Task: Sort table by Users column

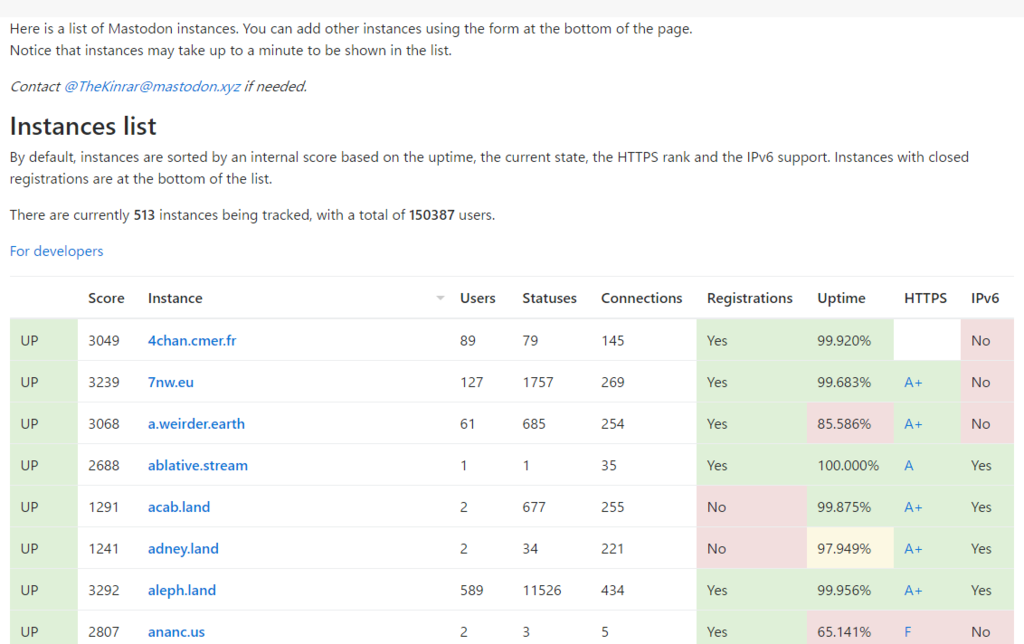Action: point(477,298)
